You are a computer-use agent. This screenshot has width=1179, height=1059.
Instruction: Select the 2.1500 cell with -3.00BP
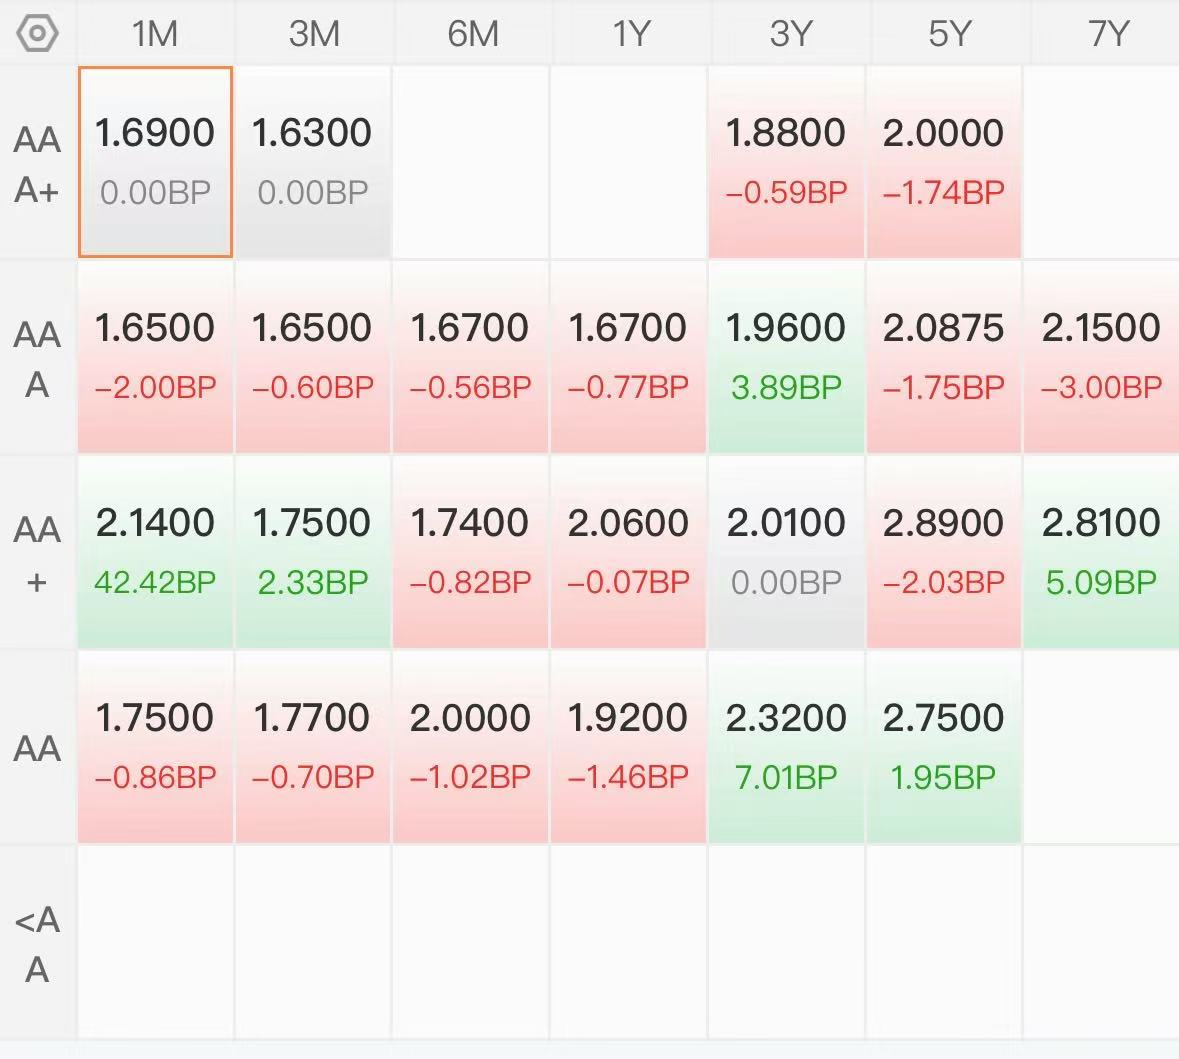click(x=1101, y=357)
